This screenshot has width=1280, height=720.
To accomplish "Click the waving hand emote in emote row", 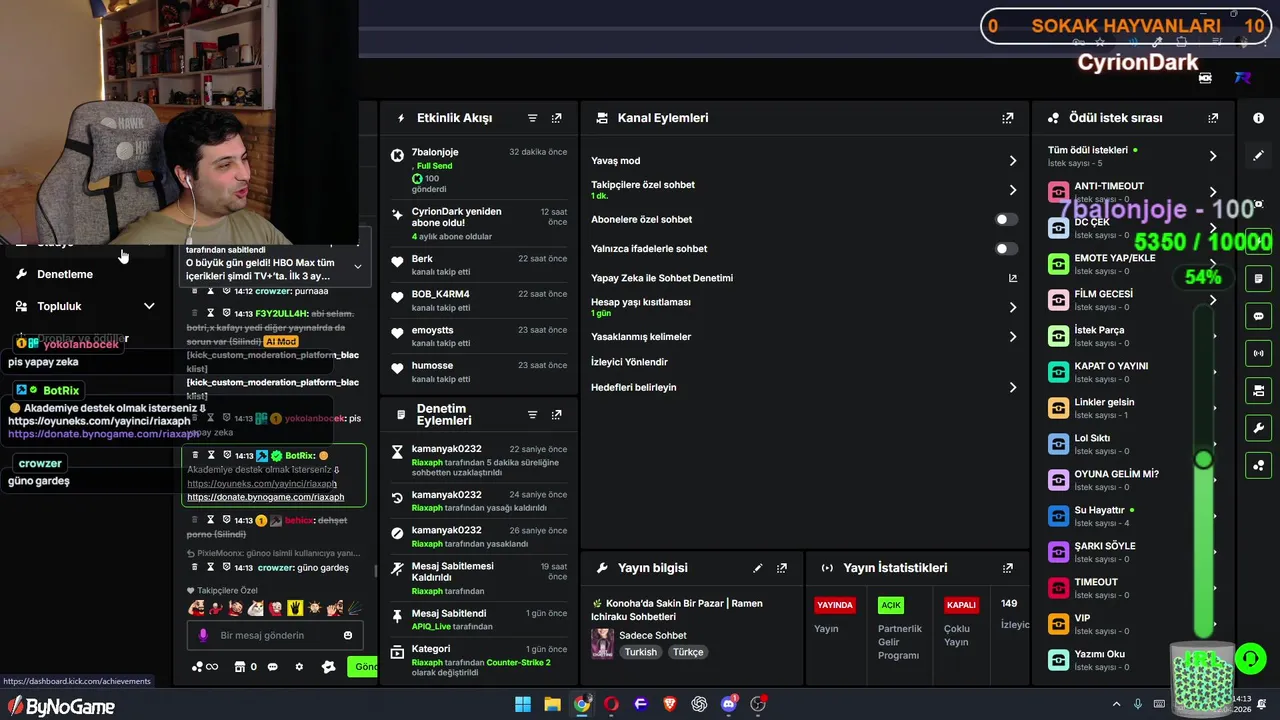I will click(334, 607).
